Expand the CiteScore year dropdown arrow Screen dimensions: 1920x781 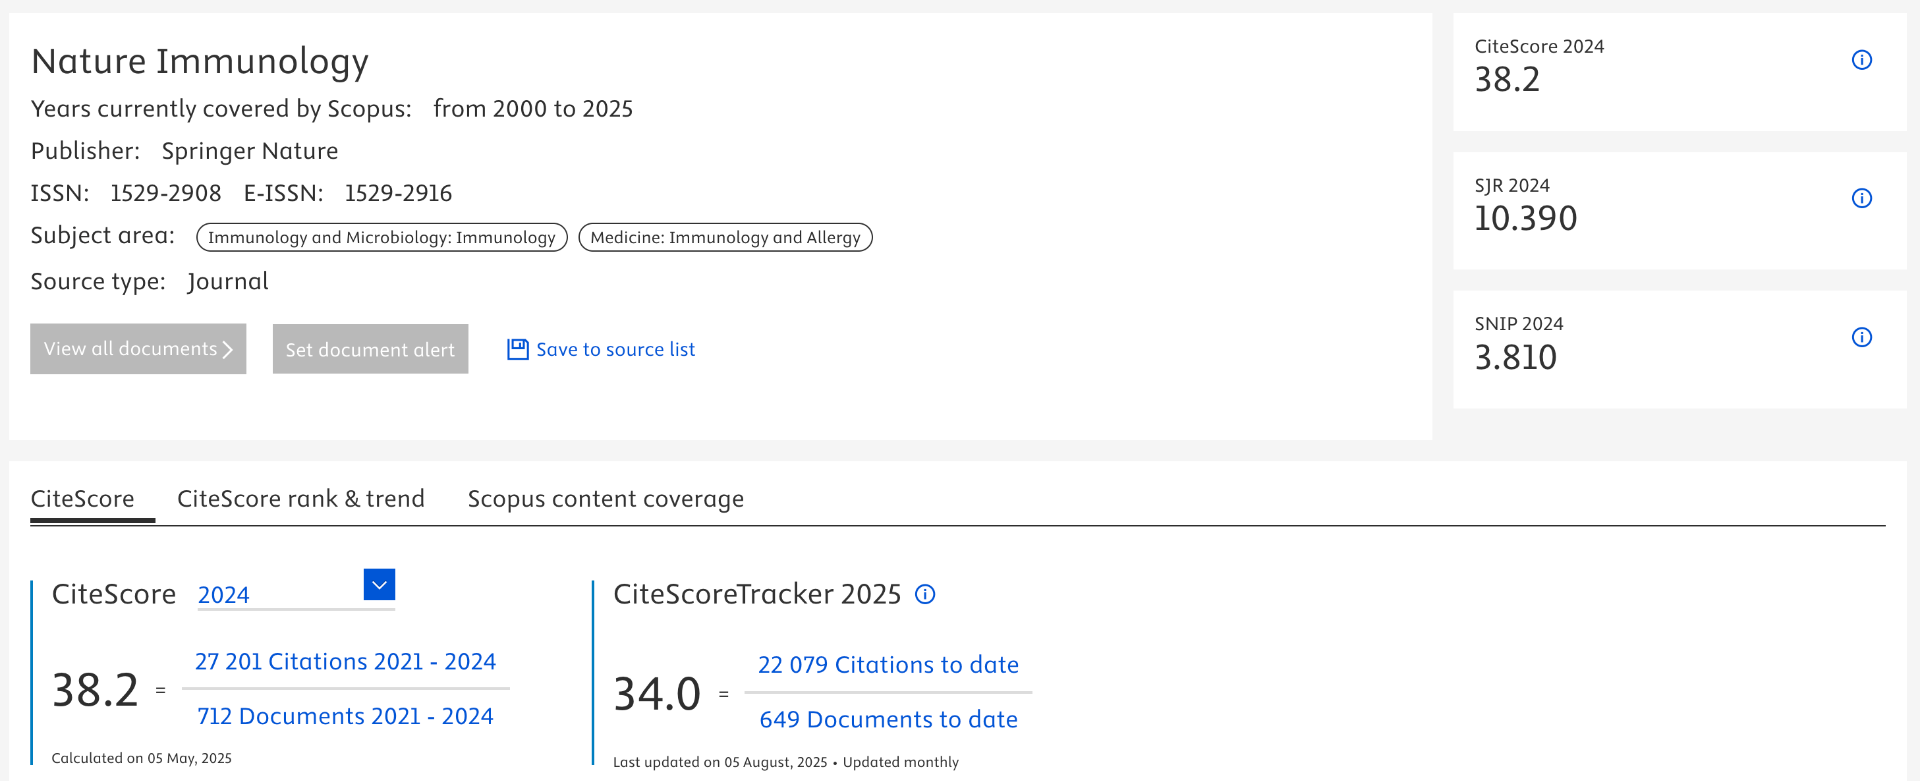(379, 585)
